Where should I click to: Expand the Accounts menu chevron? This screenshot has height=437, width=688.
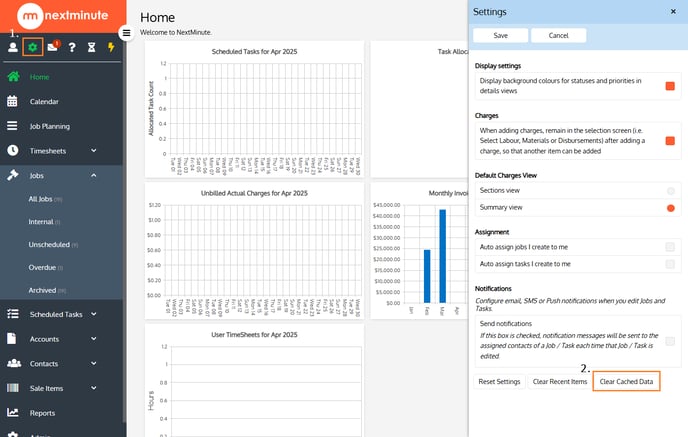93,338
